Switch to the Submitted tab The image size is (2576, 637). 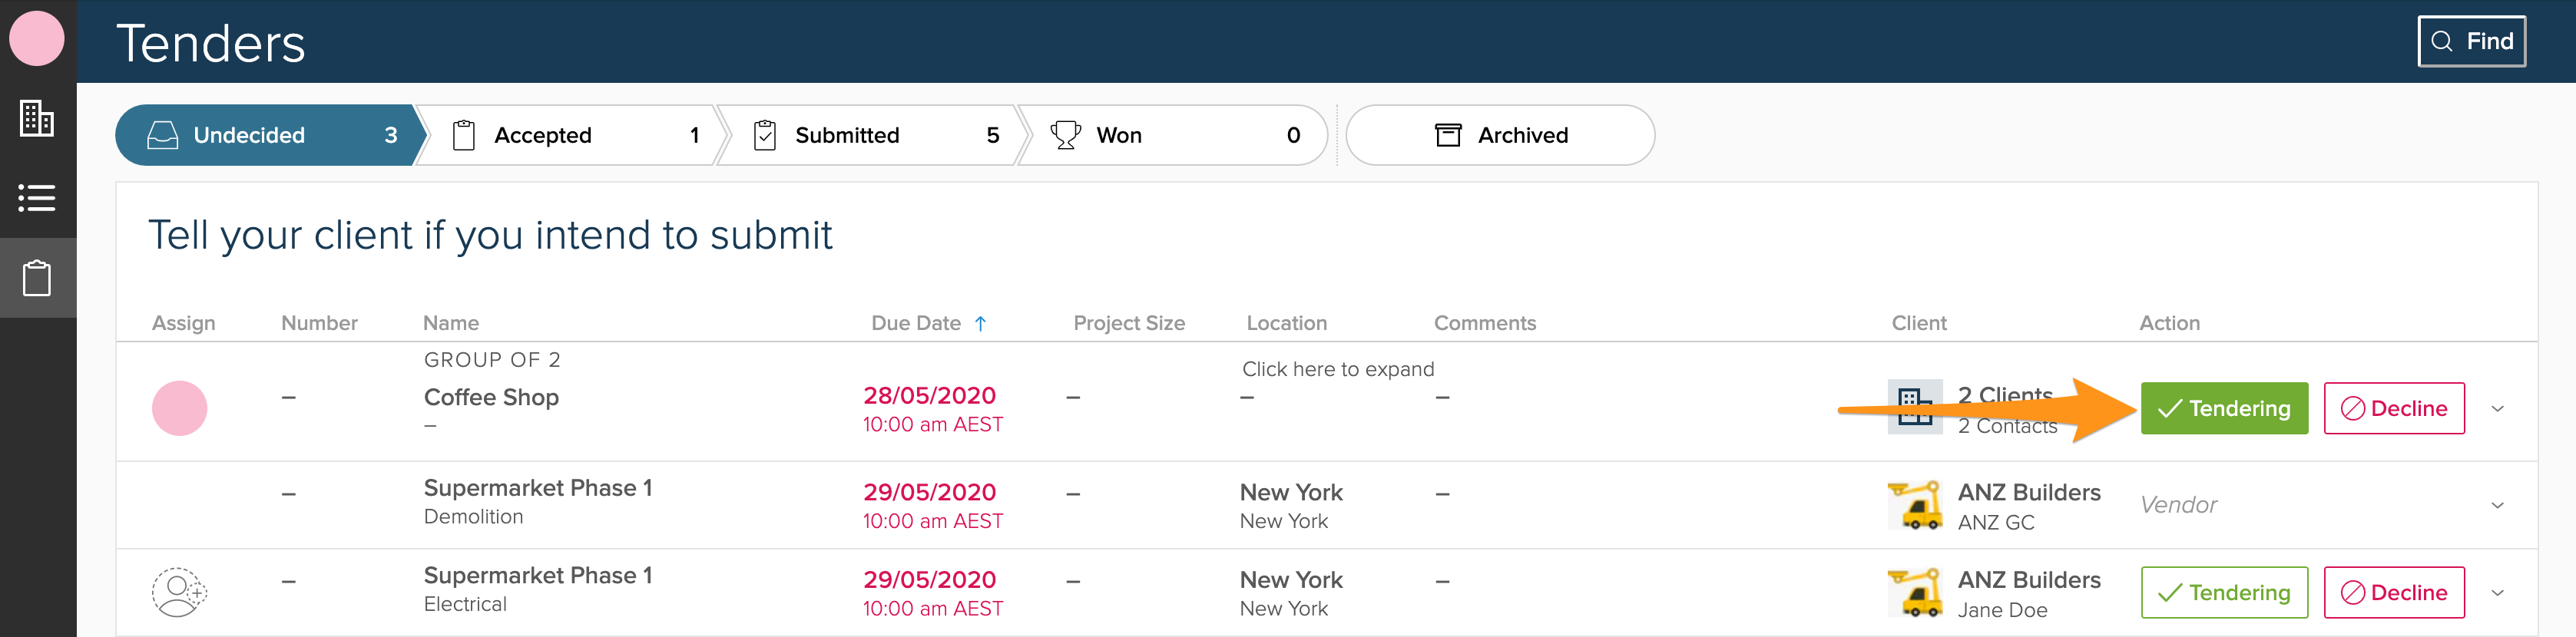875,135
